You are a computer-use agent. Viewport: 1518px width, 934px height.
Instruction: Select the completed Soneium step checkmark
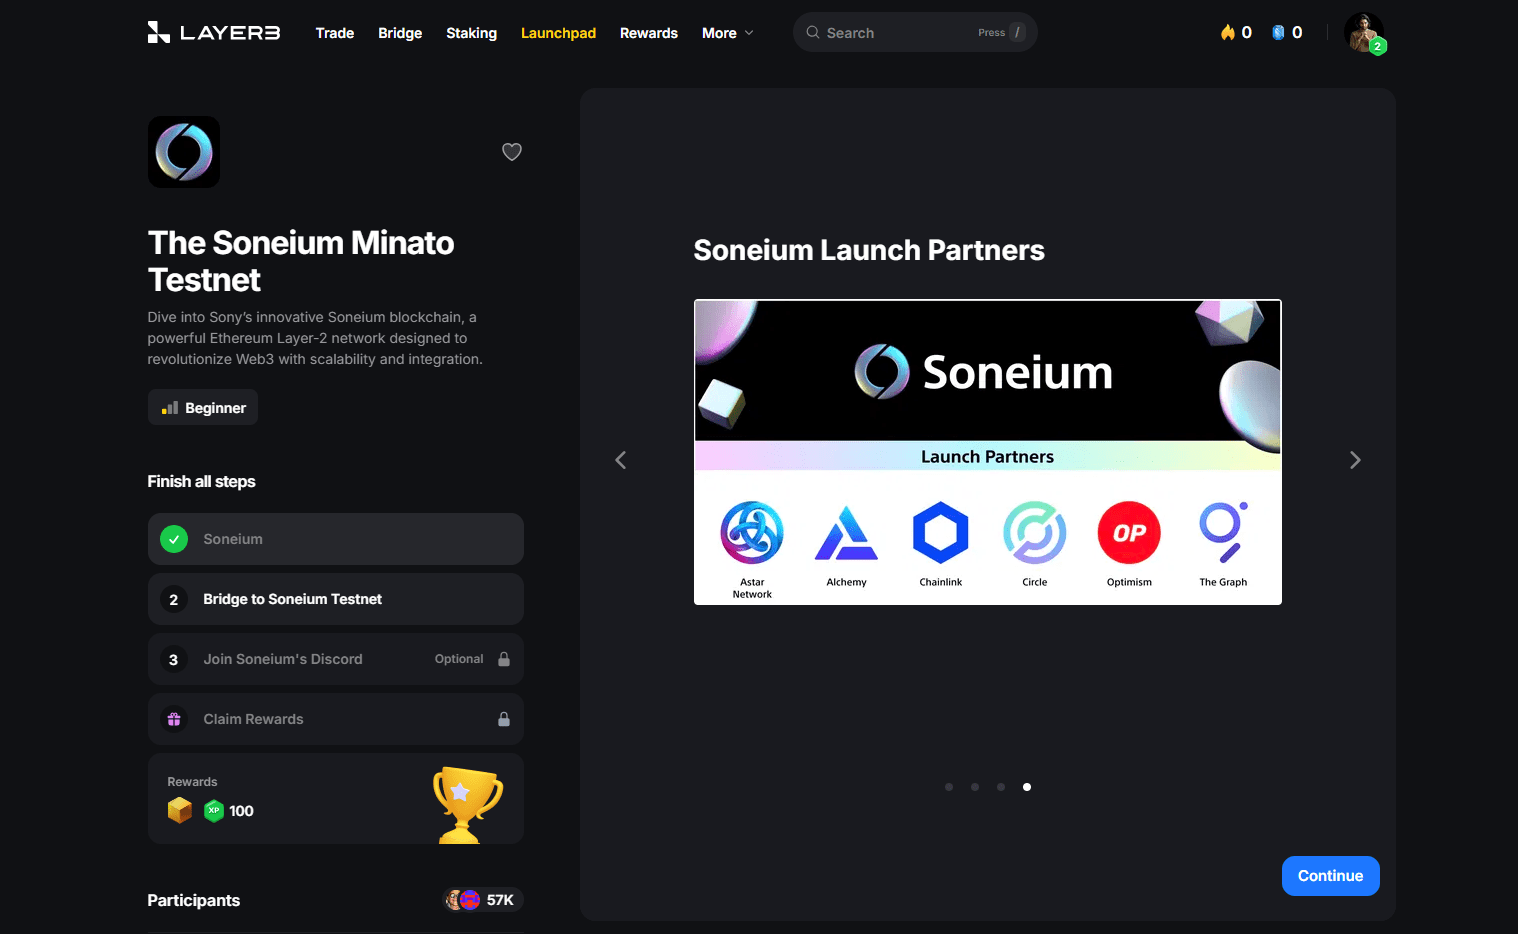[174, 539]
